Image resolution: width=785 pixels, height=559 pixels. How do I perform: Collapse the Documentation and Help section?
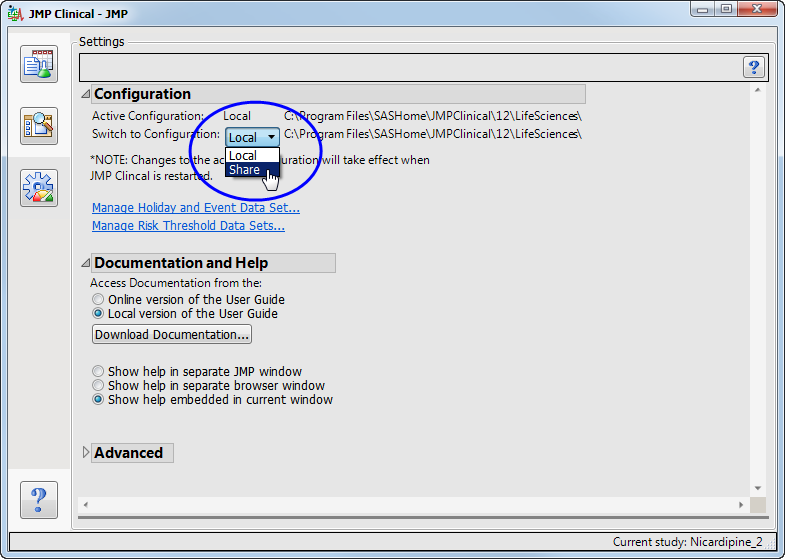[86, 262]
